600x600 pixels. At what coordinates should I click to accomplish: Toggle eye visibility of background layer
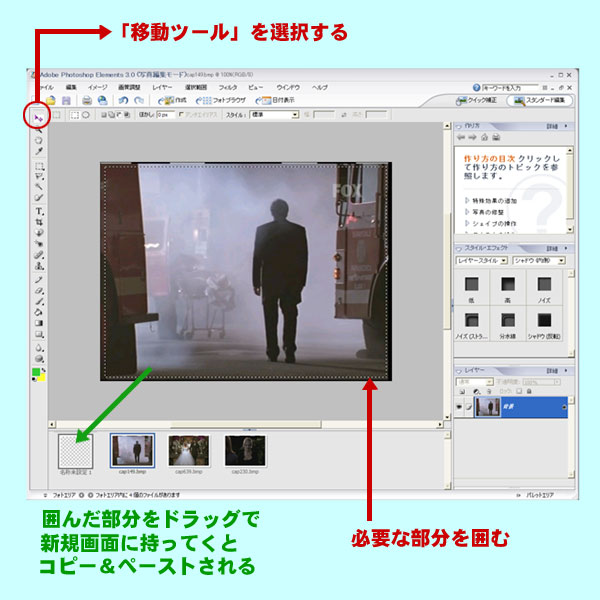(459, 407)
